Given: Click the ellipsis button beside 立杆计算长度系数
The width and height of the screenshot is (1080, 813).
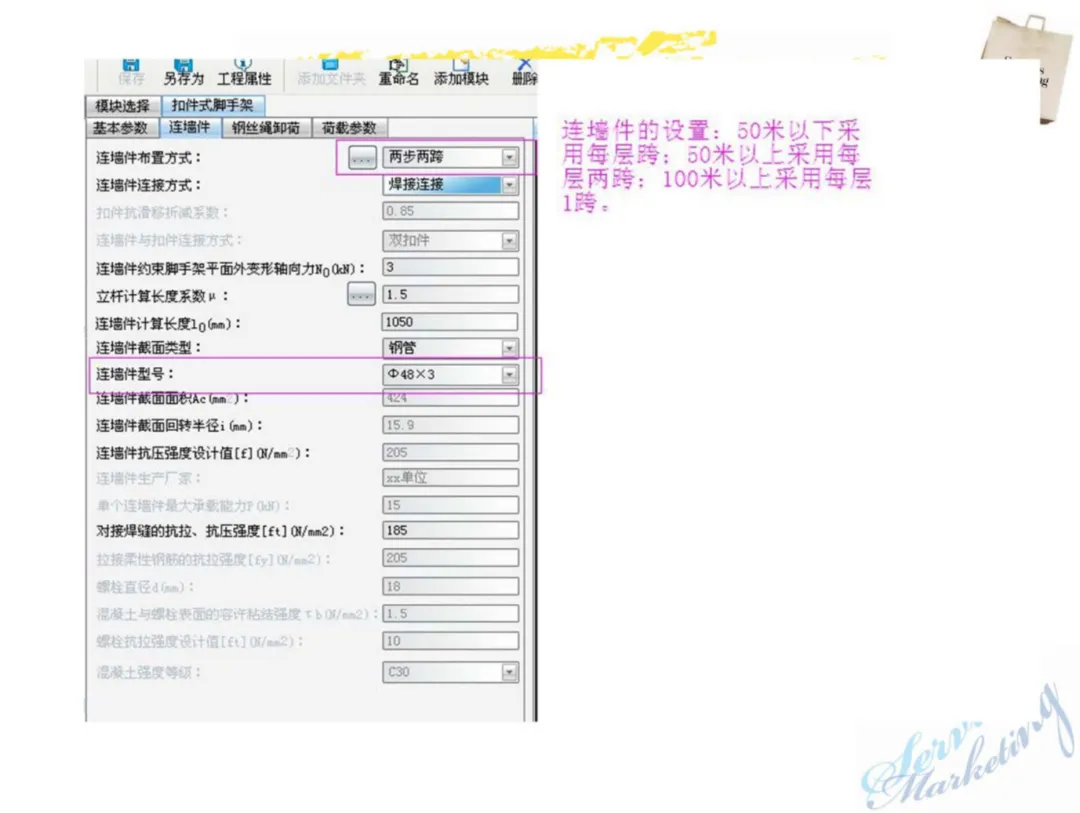Looking at the screenshot, I should pos(361,295).
